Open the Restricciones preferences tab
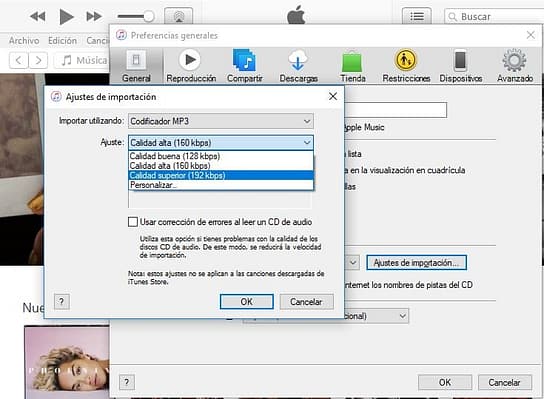544x399 pixels. pyautogui.click(x=406, y=66)
